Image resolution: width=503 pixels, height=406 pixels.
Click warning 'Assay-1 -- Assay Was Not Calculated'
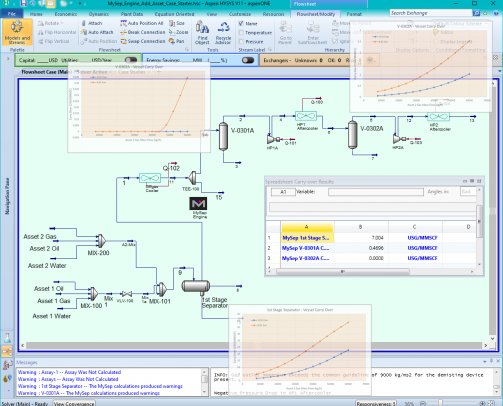(x=70, y=372)
